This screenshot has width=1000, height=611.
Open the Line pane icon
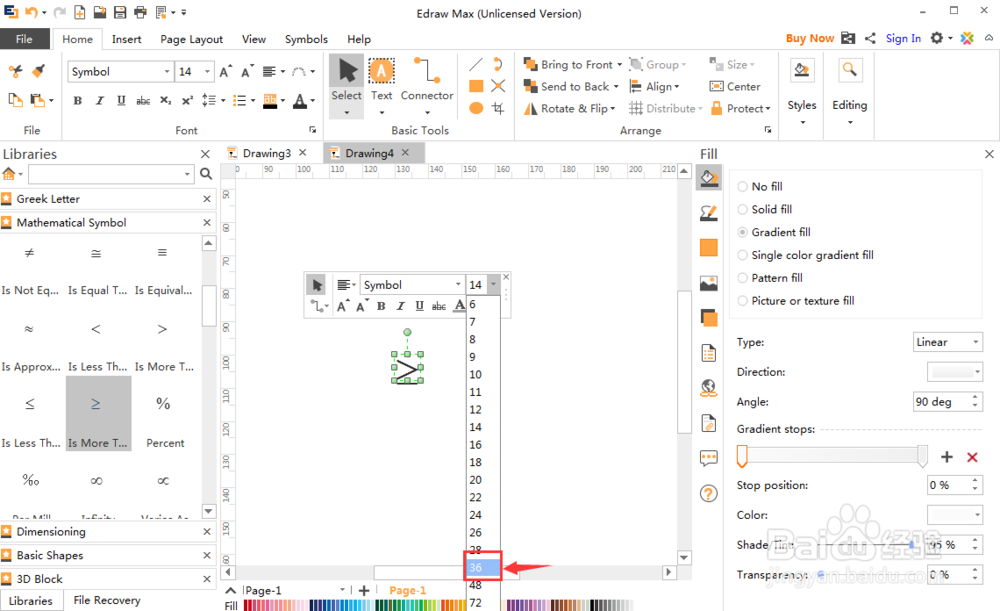709,212
